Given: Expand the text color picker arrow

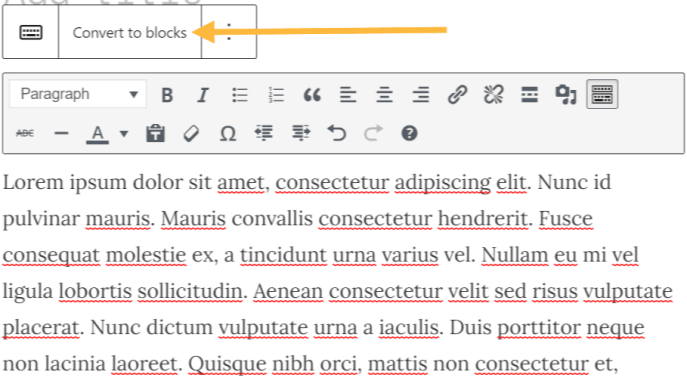Looking at the screenshot, I should click(124, 133).
